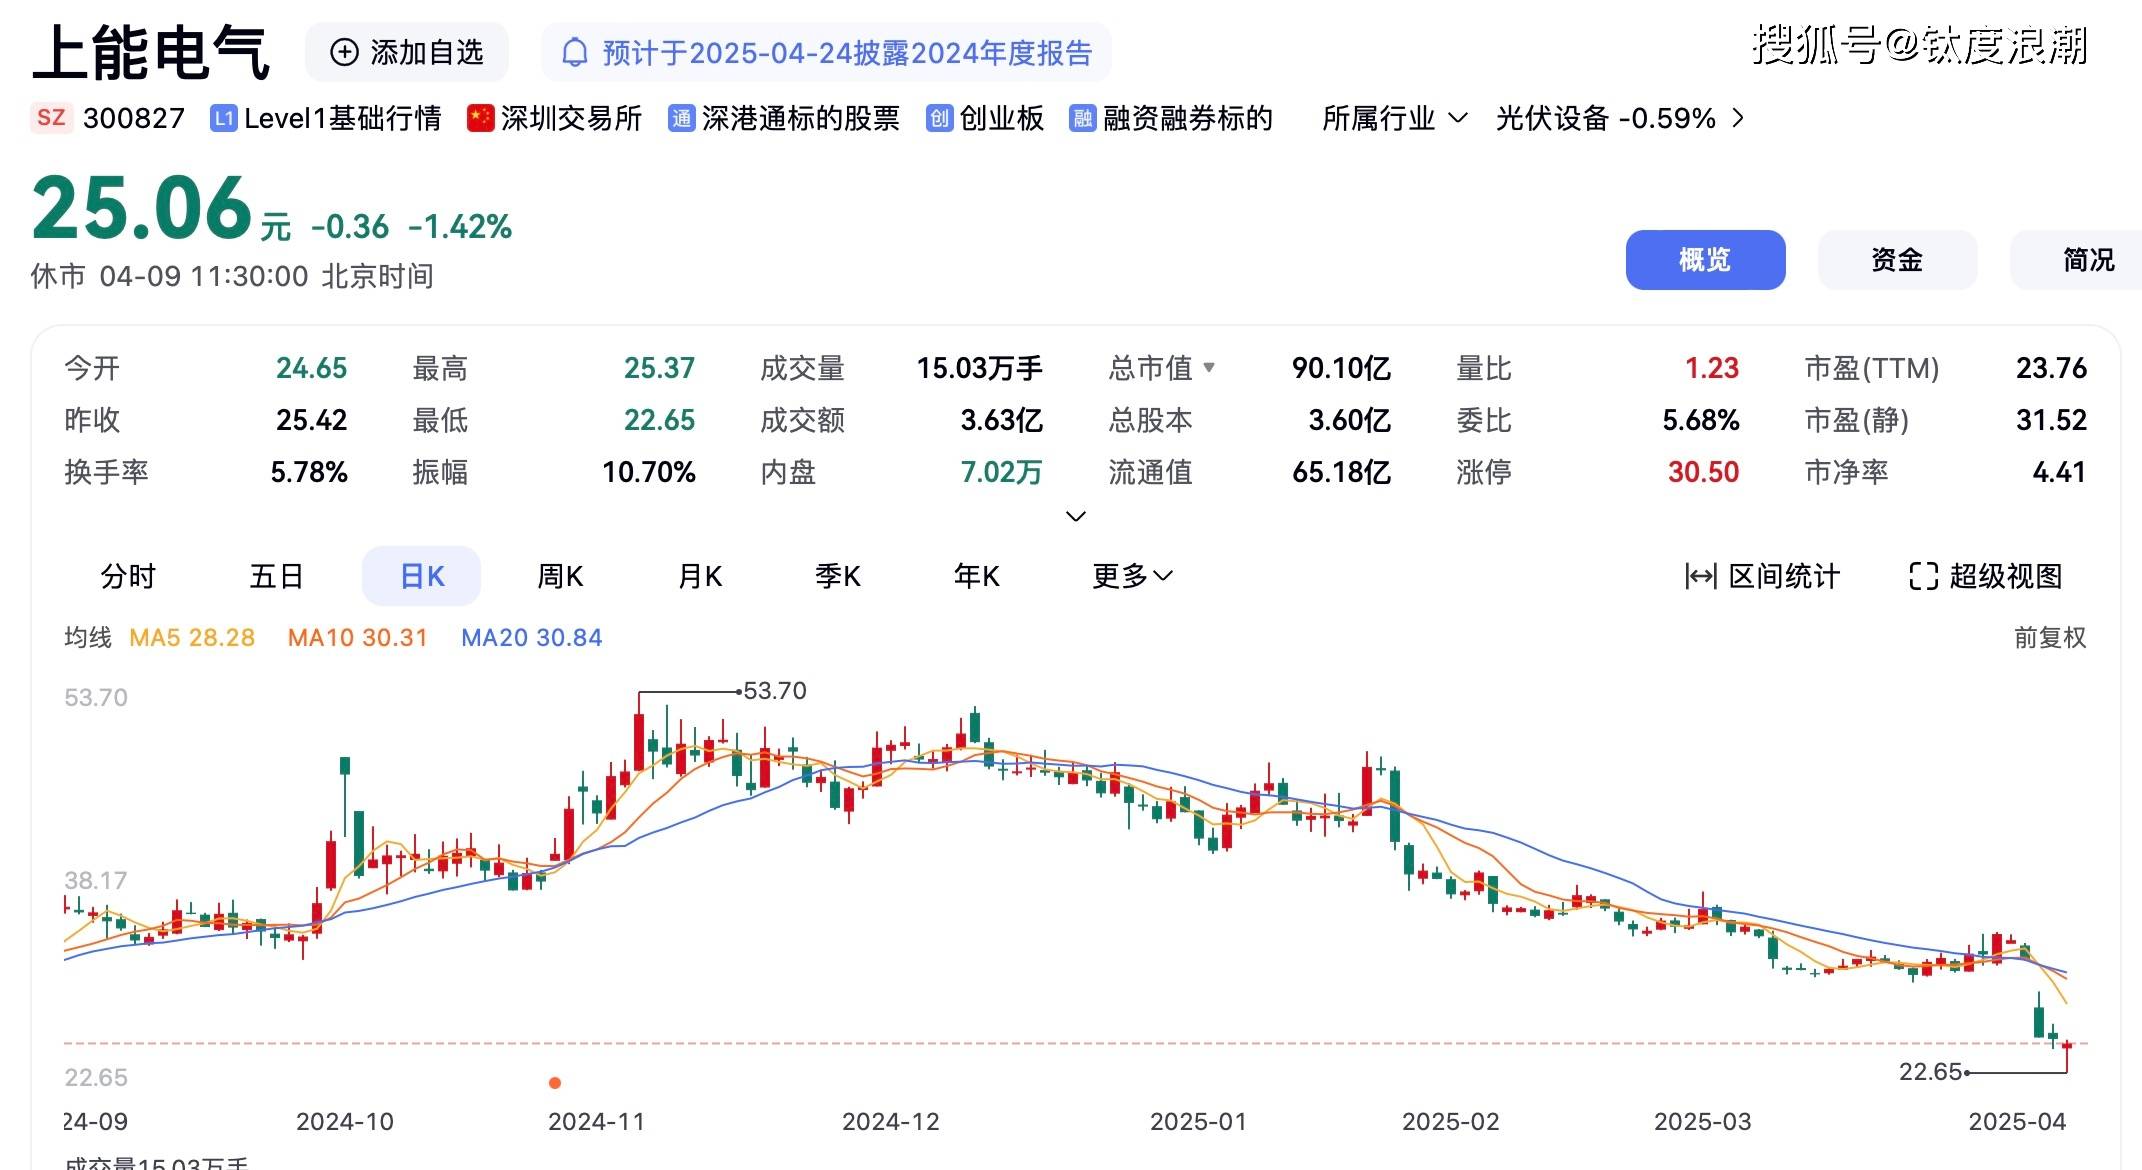Image resolution: width=2142 pixels, height=1170 pixels.
Task: Click the 创 ChiNext badge icon
Action: pos(939,119)
